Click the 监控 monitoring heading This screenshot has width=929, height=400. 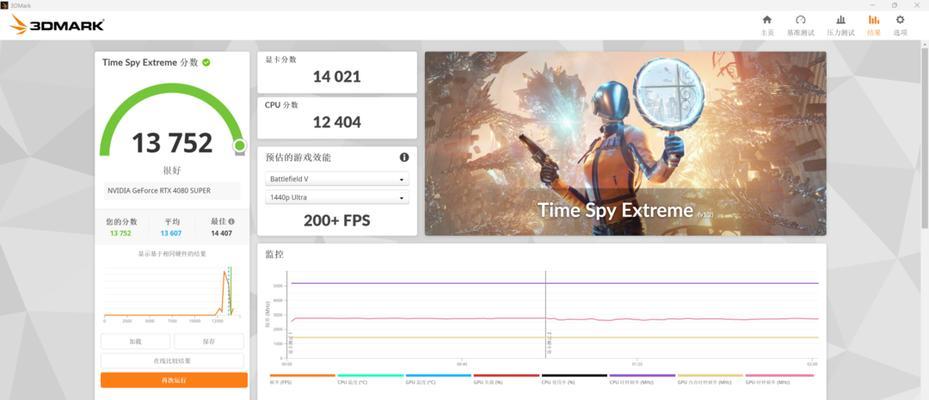tap(274, 254)
